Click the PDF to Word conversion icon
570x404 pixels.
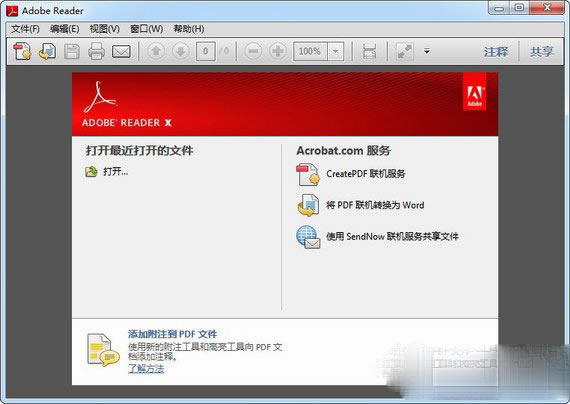point(308,205)
